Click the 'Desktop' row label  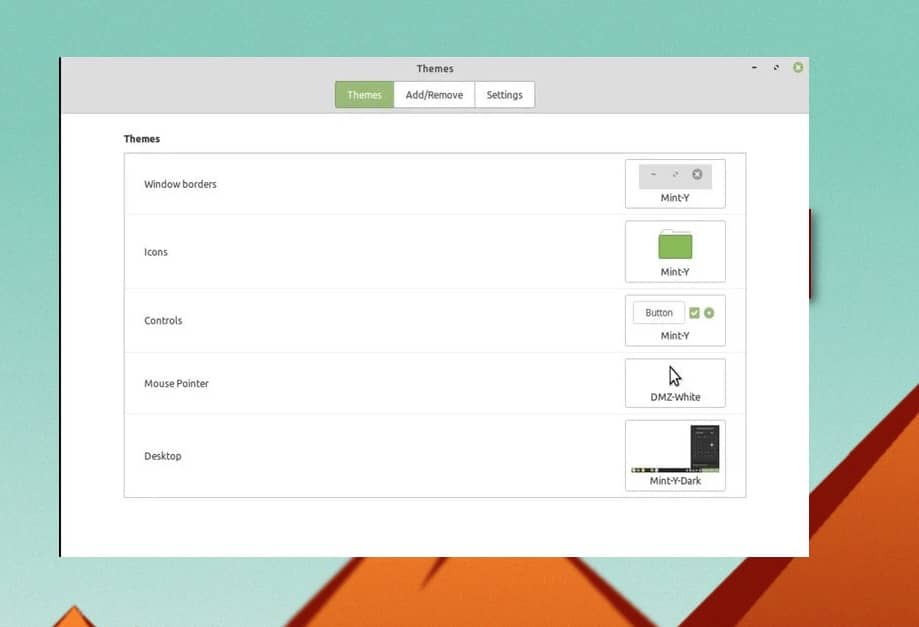point(163,456)
